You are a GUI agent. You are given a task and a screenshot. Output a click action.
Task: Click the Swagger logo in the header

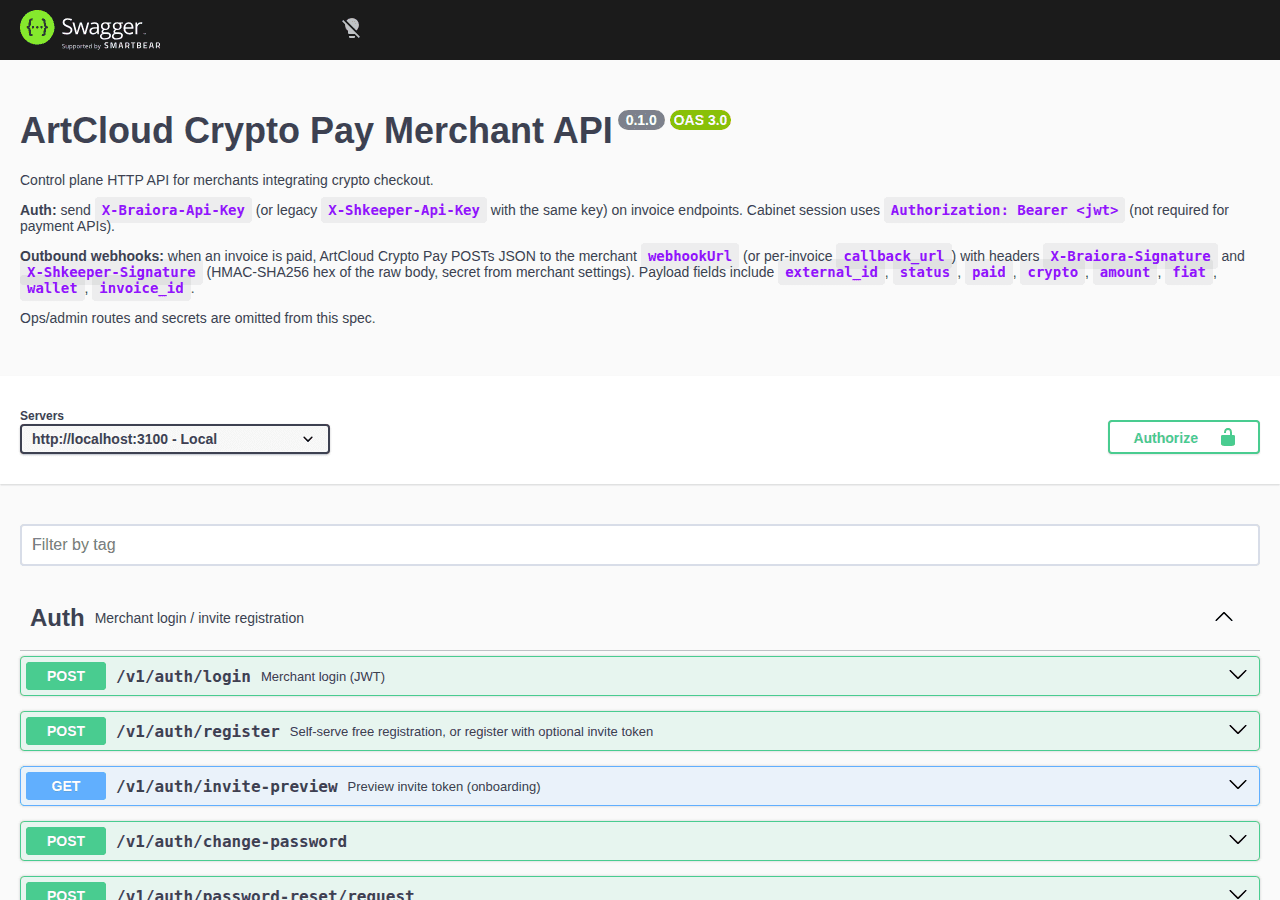90,28
